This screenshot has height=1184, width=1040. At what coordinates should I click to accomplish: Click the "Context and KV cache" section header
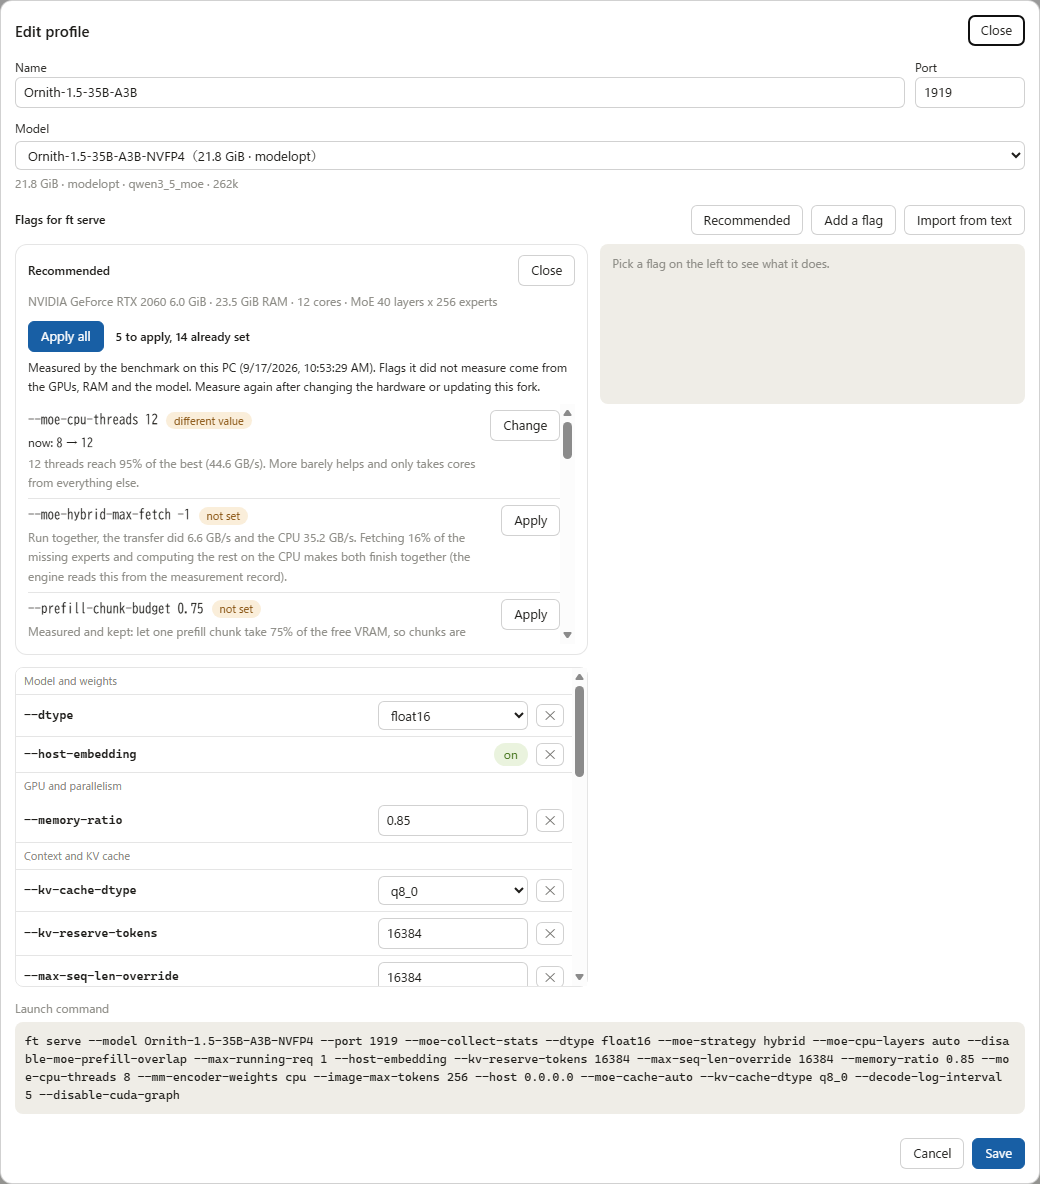pyautogui.click(x=77, y=856)
